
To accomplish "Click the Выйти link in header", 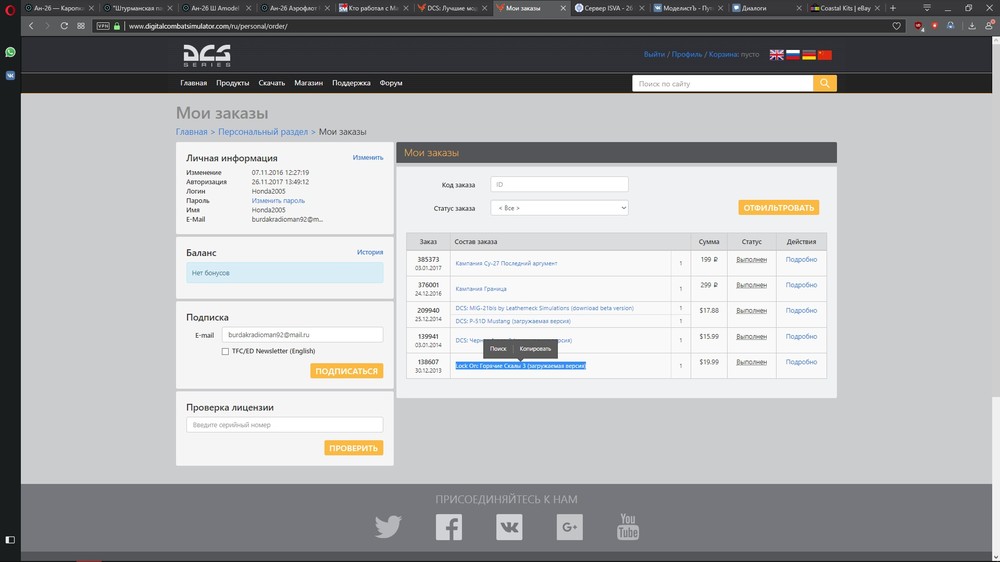I will (x=654, y=55).
